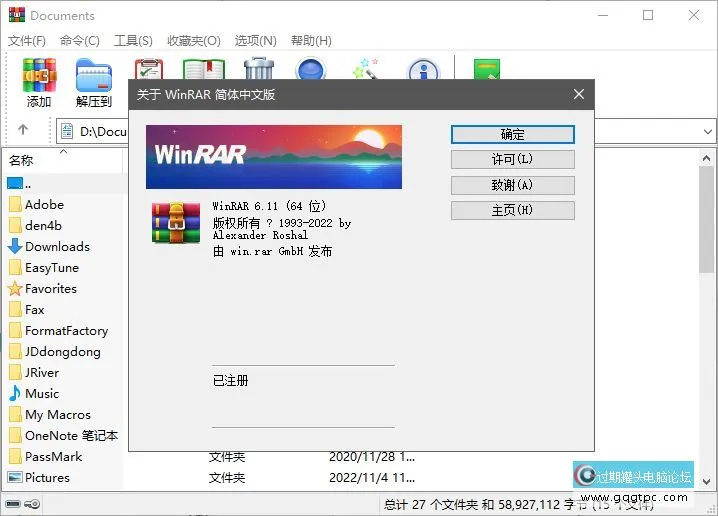The width and height of the screenshot is (718, 516).
Task: Click the drive icon in status bar
Action: click(13, 504)
